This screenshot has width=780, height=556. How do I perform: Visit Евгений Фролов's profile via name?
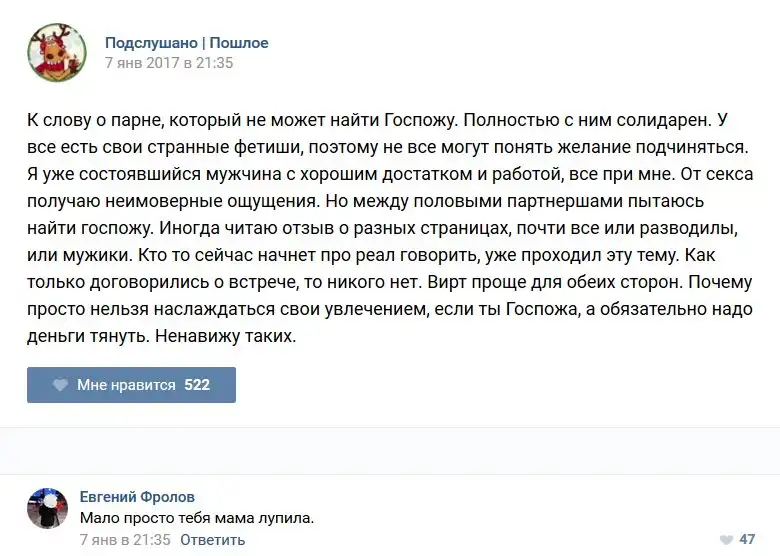coord(137,497)
